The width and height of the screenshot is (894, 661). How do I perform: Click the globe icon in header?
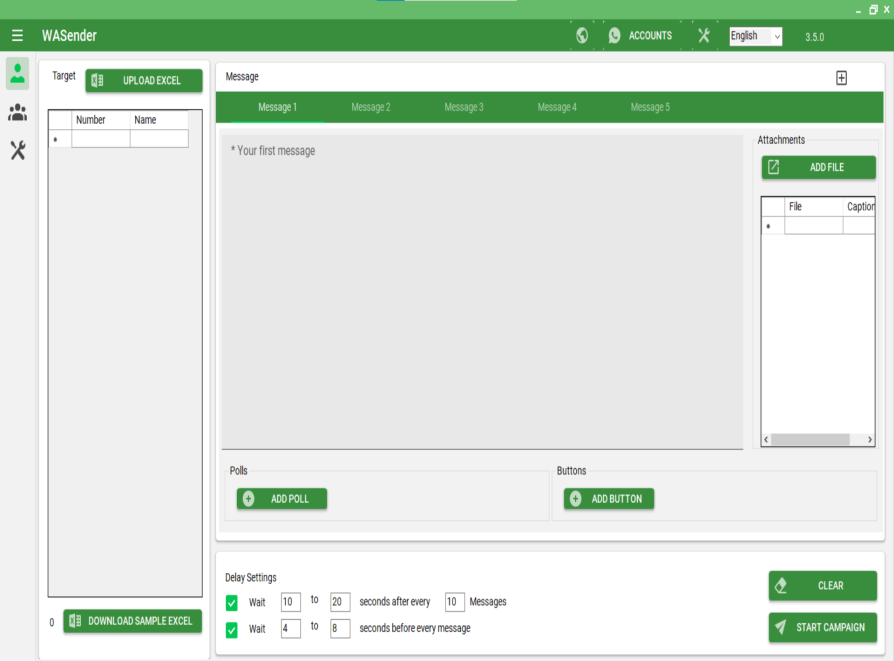(x=582, y=36)
